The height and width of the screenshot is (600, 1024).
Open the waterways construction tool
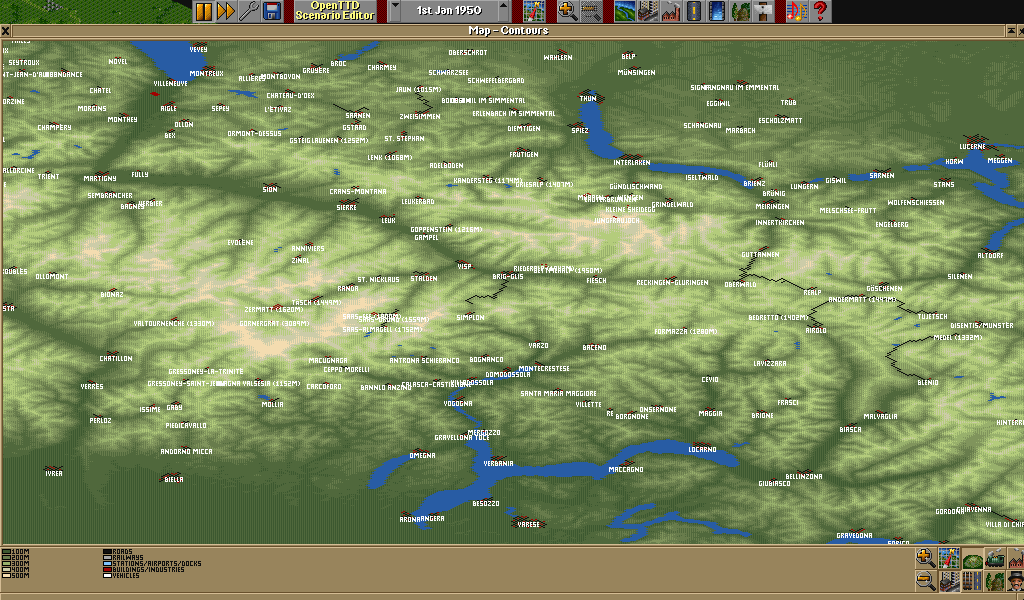pos(716,11)
